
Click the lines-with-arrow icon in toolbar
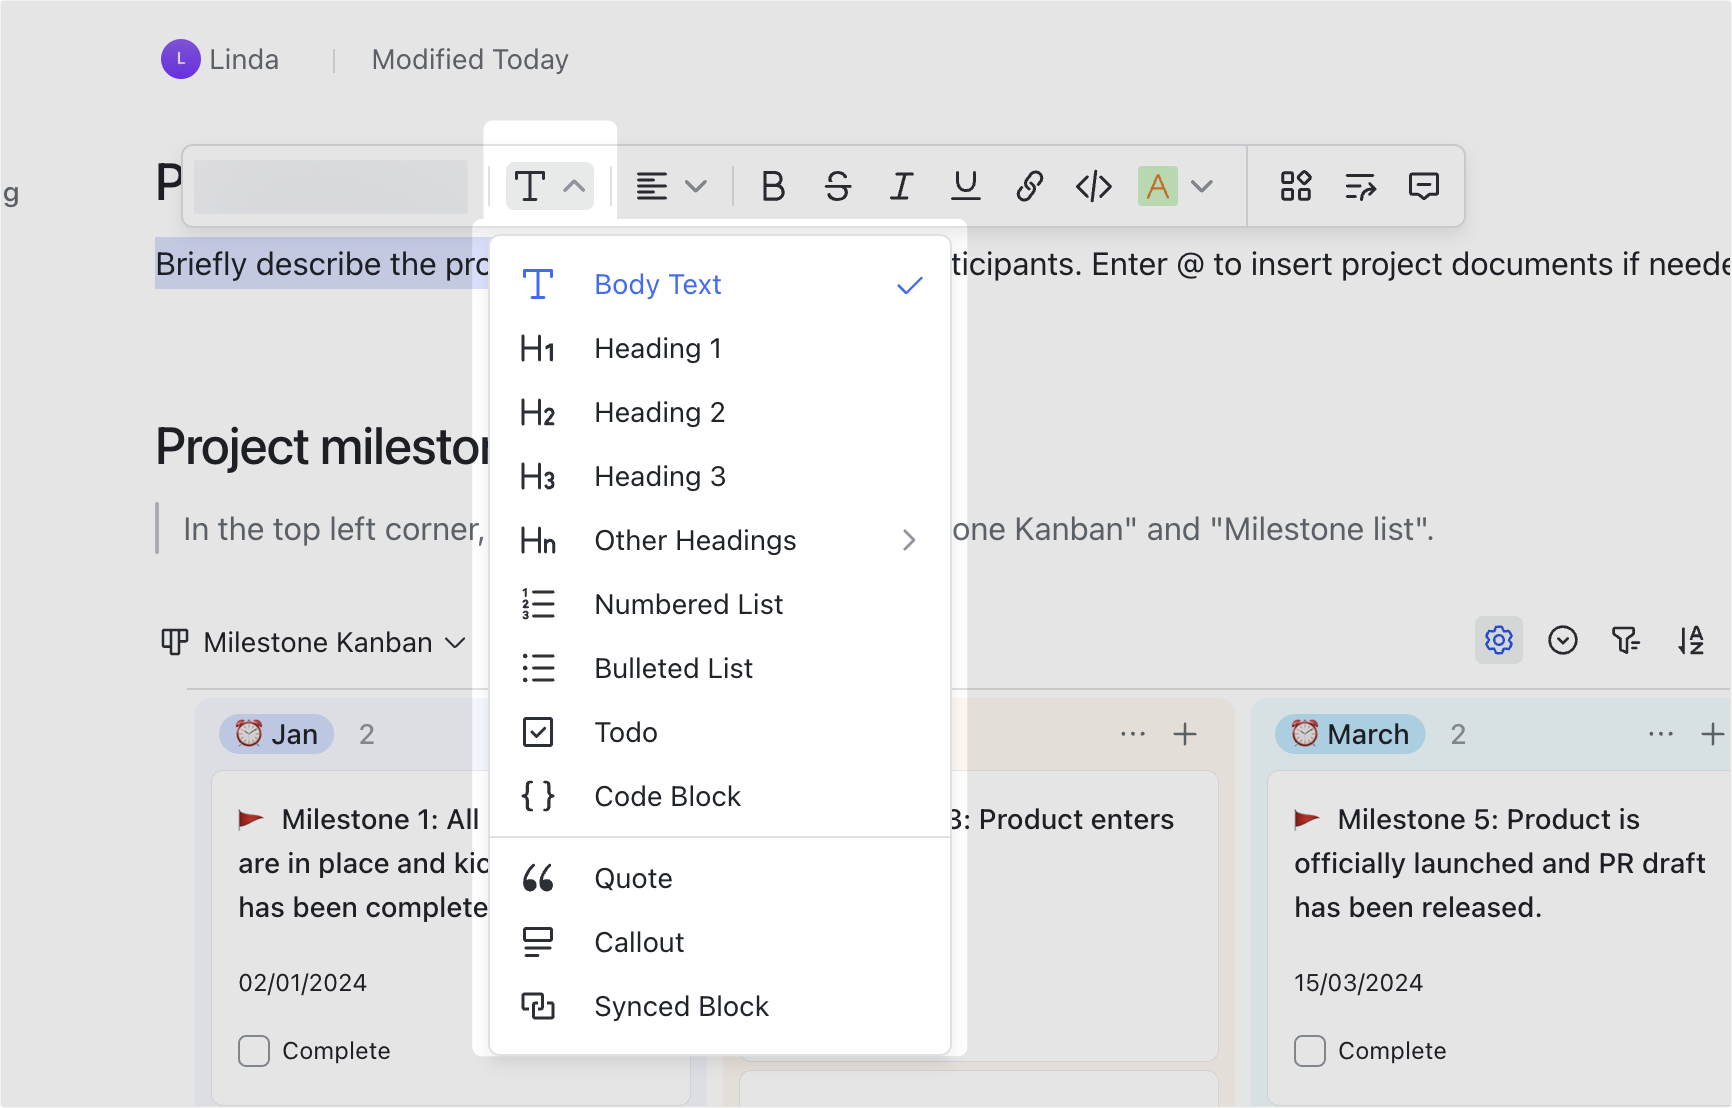[x=1360, y=186]
